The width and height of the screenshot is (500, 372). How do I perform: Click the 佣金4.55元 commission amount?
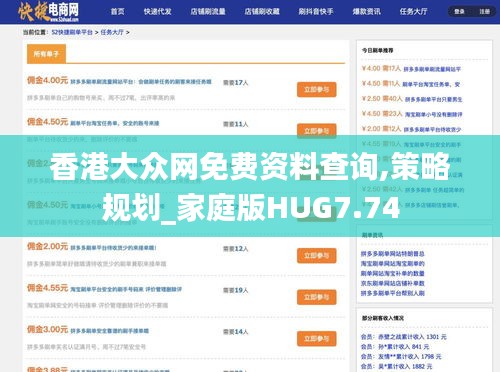48,288
